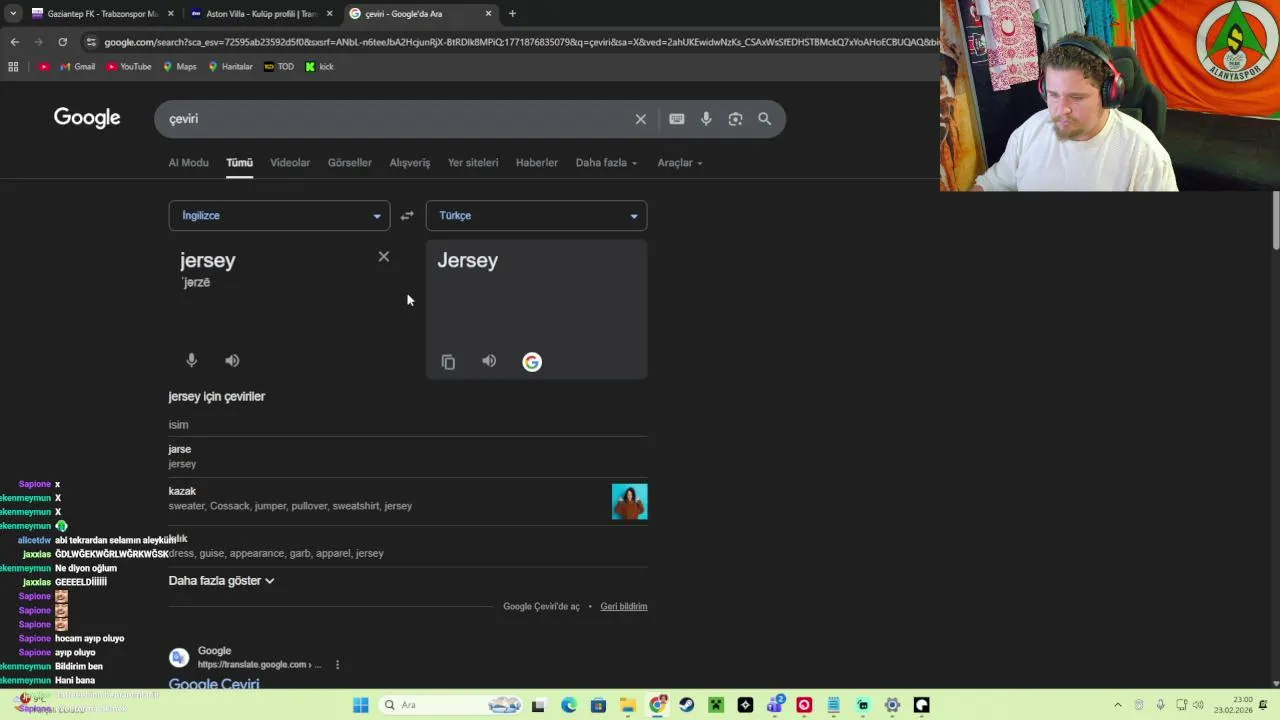Open the tab search dropdown arrow
The width and height of the screenshot is (1280, 720).
pos(13,14)
